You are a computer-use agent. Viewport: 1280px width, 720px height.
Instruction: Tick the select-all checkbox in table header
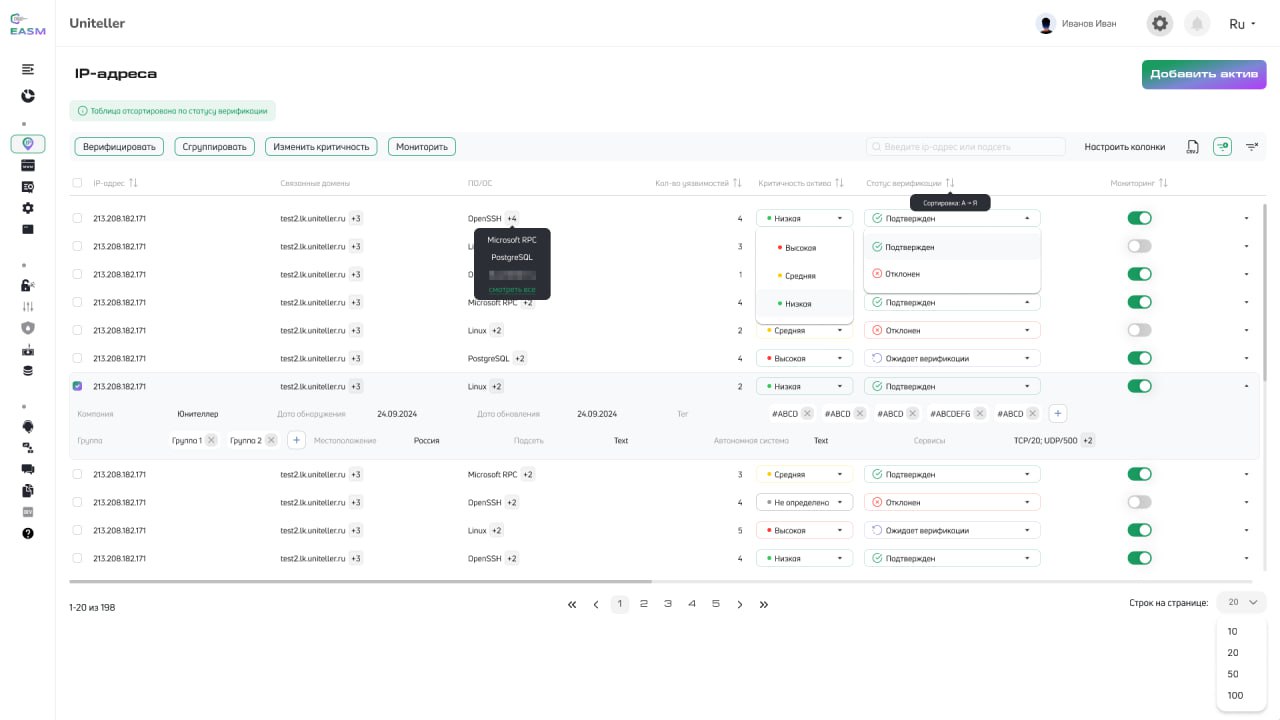coord(77,183)
